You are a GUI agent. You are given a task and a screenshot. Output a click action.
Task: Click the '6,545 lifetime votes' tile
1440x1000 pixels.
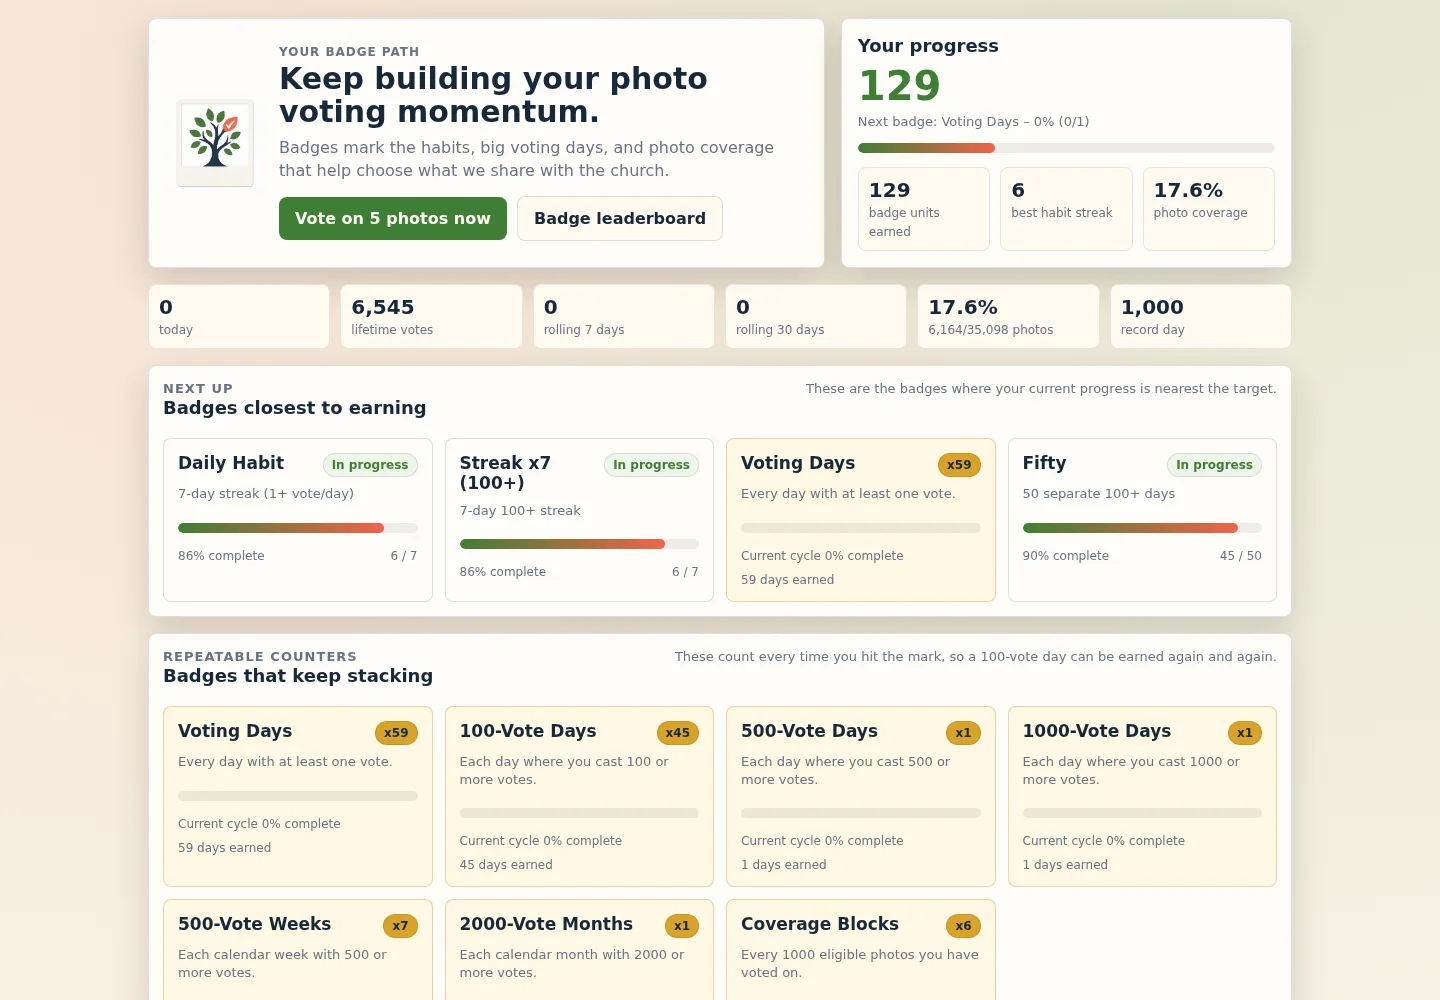431,317
